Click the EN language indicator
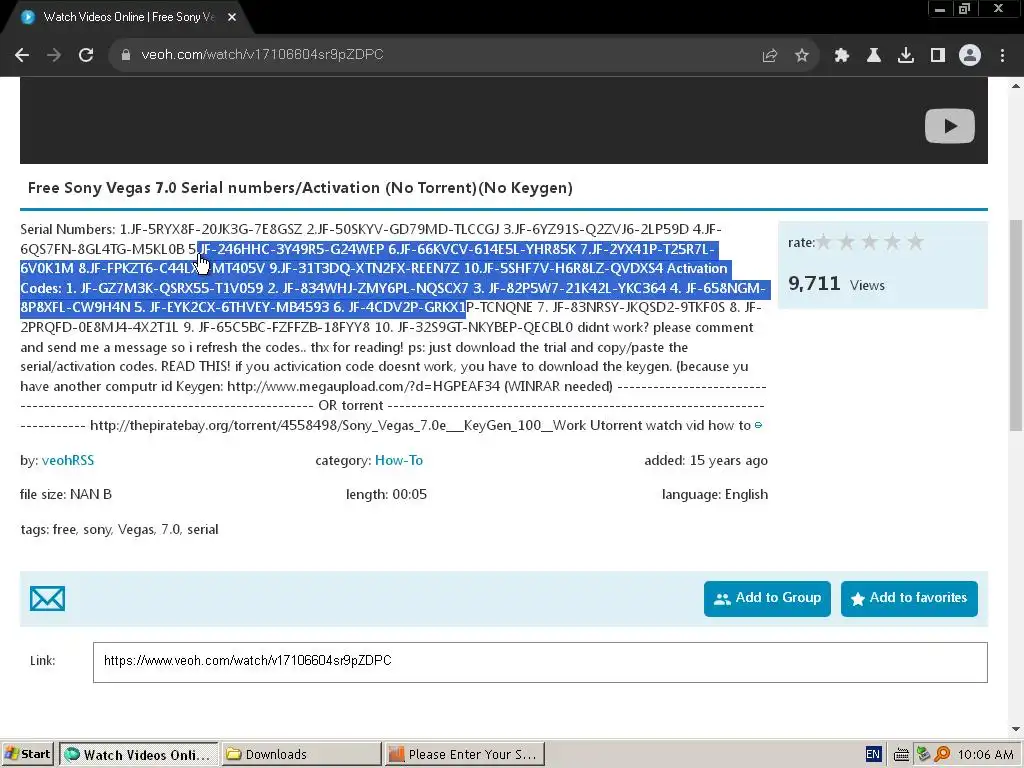This screenshot has width=1024, height=768. pos(873,754)
